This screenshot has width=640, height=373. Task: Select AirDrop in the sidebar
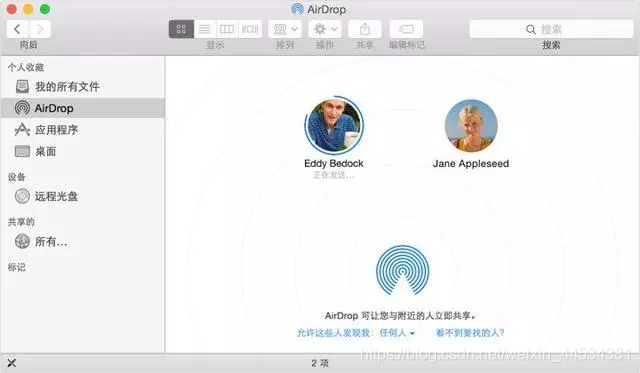[x=83, y=108]
